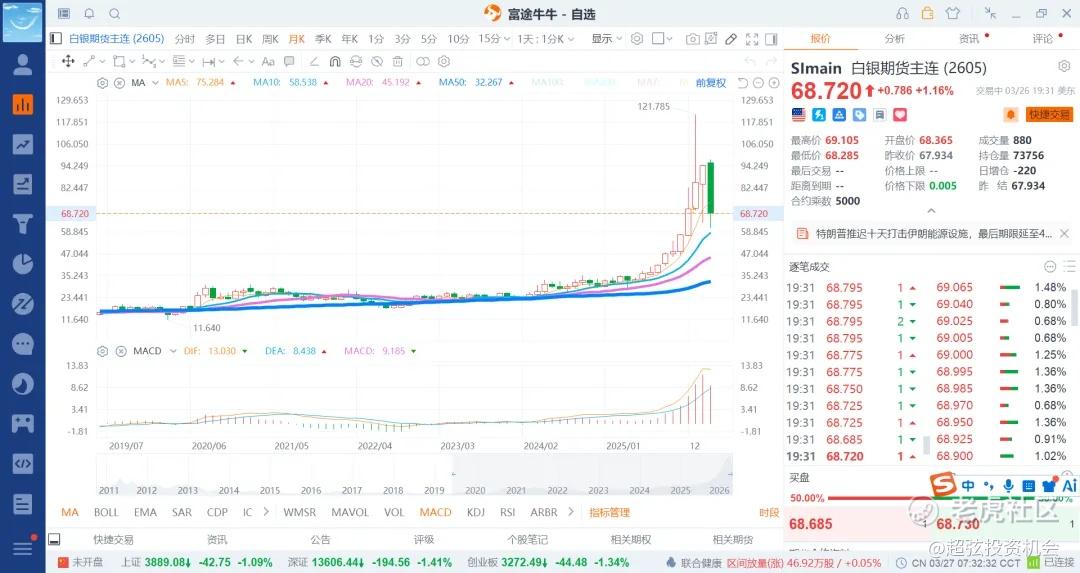Select the 月K period tab
1080x573 pixels.
click(x=297, y=39)
